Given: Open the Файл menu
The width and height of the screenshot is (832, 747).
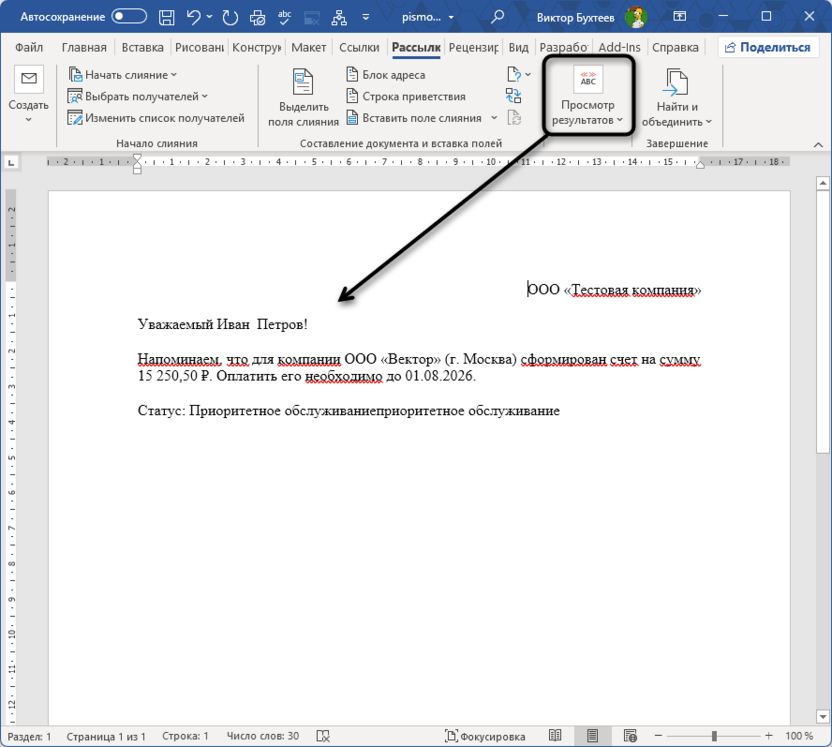Looking at the screenshot, I should (x=29, y=48).
